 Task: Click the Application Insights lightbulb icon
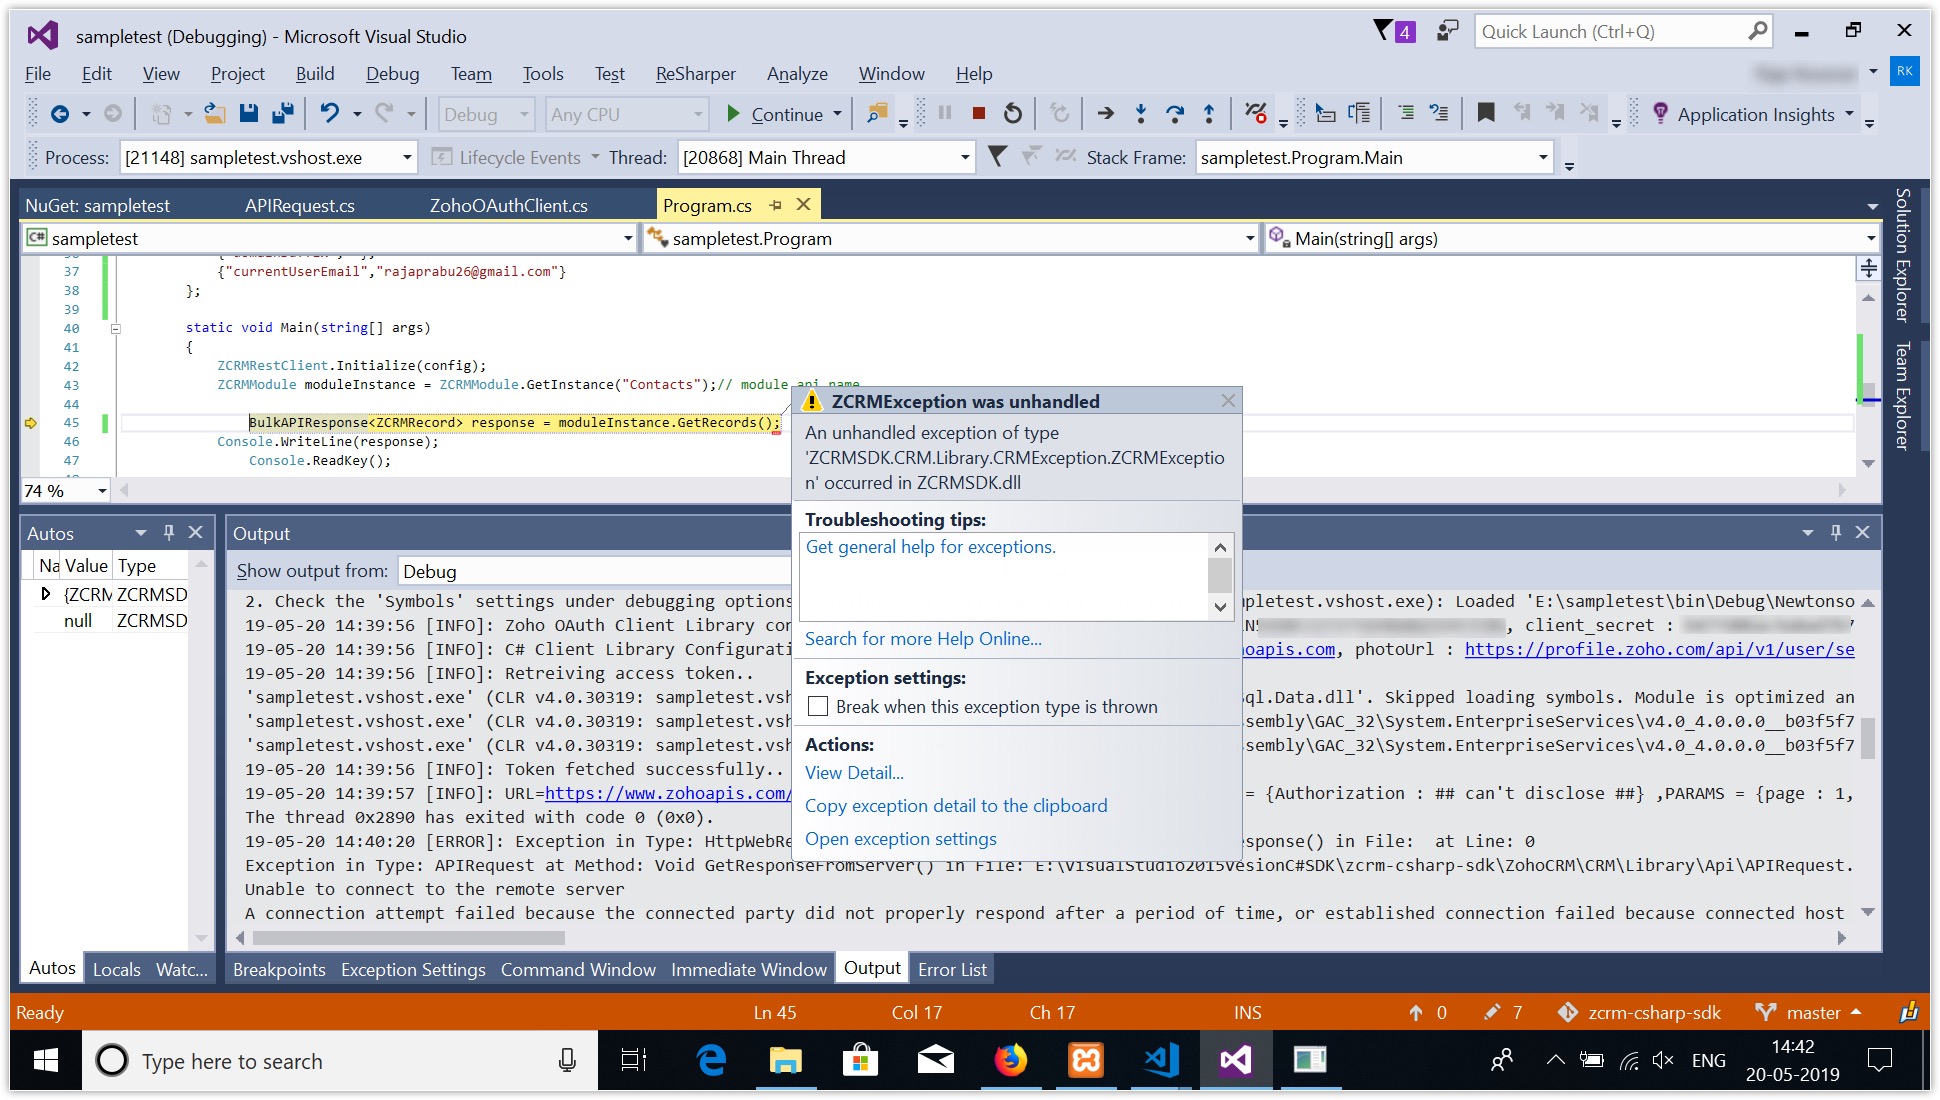click(x=1660, y=113)
